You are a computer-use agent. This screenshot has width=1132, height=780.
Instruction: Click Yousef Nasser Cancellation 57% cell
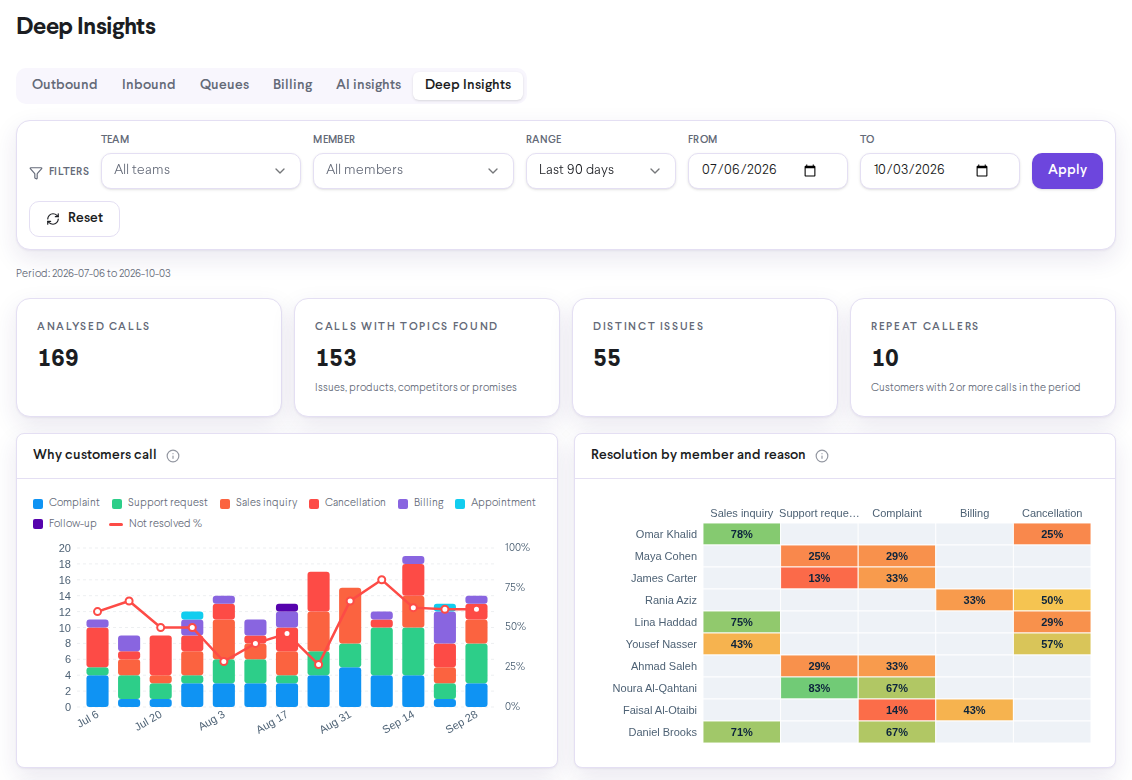click(x=1052, y=644)
